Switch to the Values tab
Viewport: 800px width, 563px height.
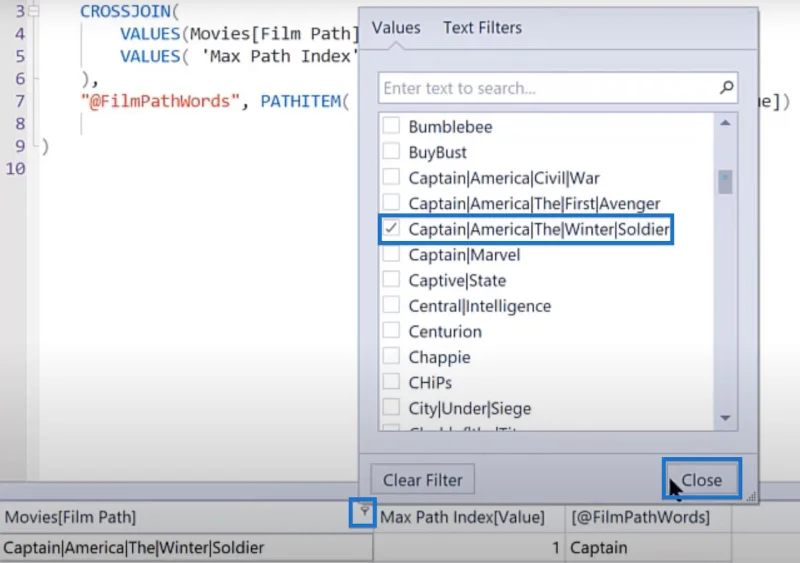click(396, 28)
